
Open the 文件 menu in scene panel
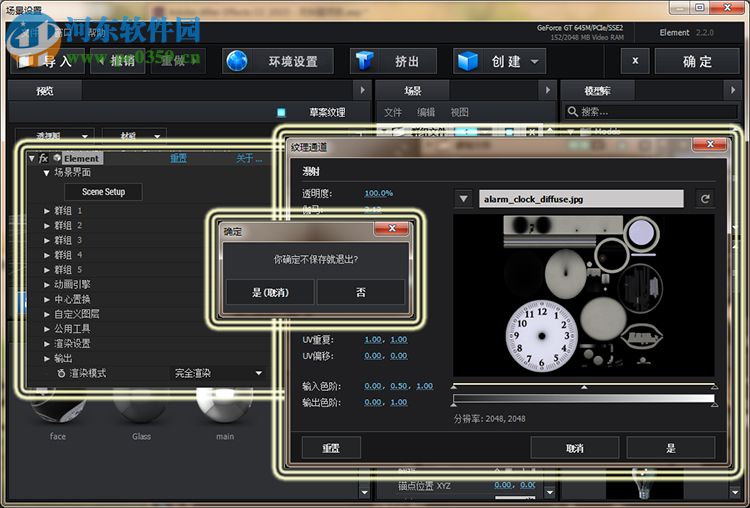point(393,112)
